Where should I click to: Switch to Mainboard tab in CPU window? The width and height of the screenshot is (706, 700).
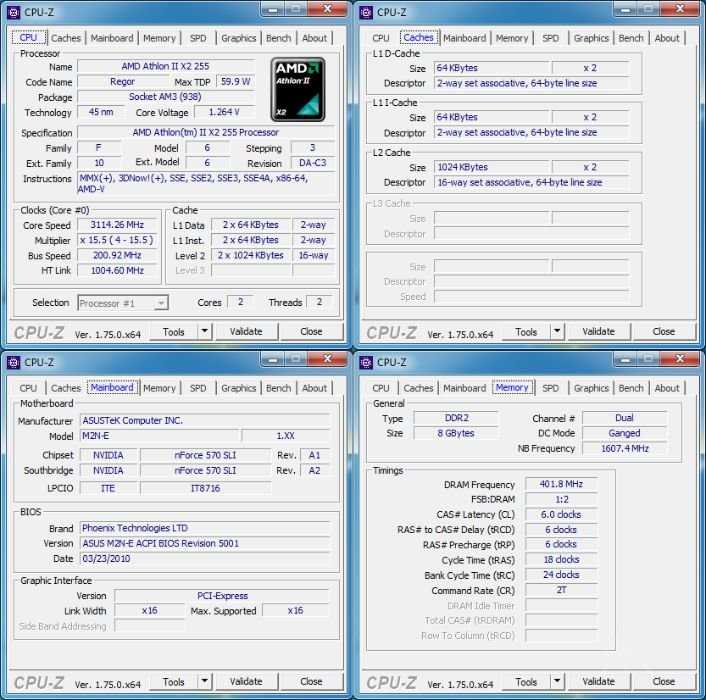click(112, 38)
